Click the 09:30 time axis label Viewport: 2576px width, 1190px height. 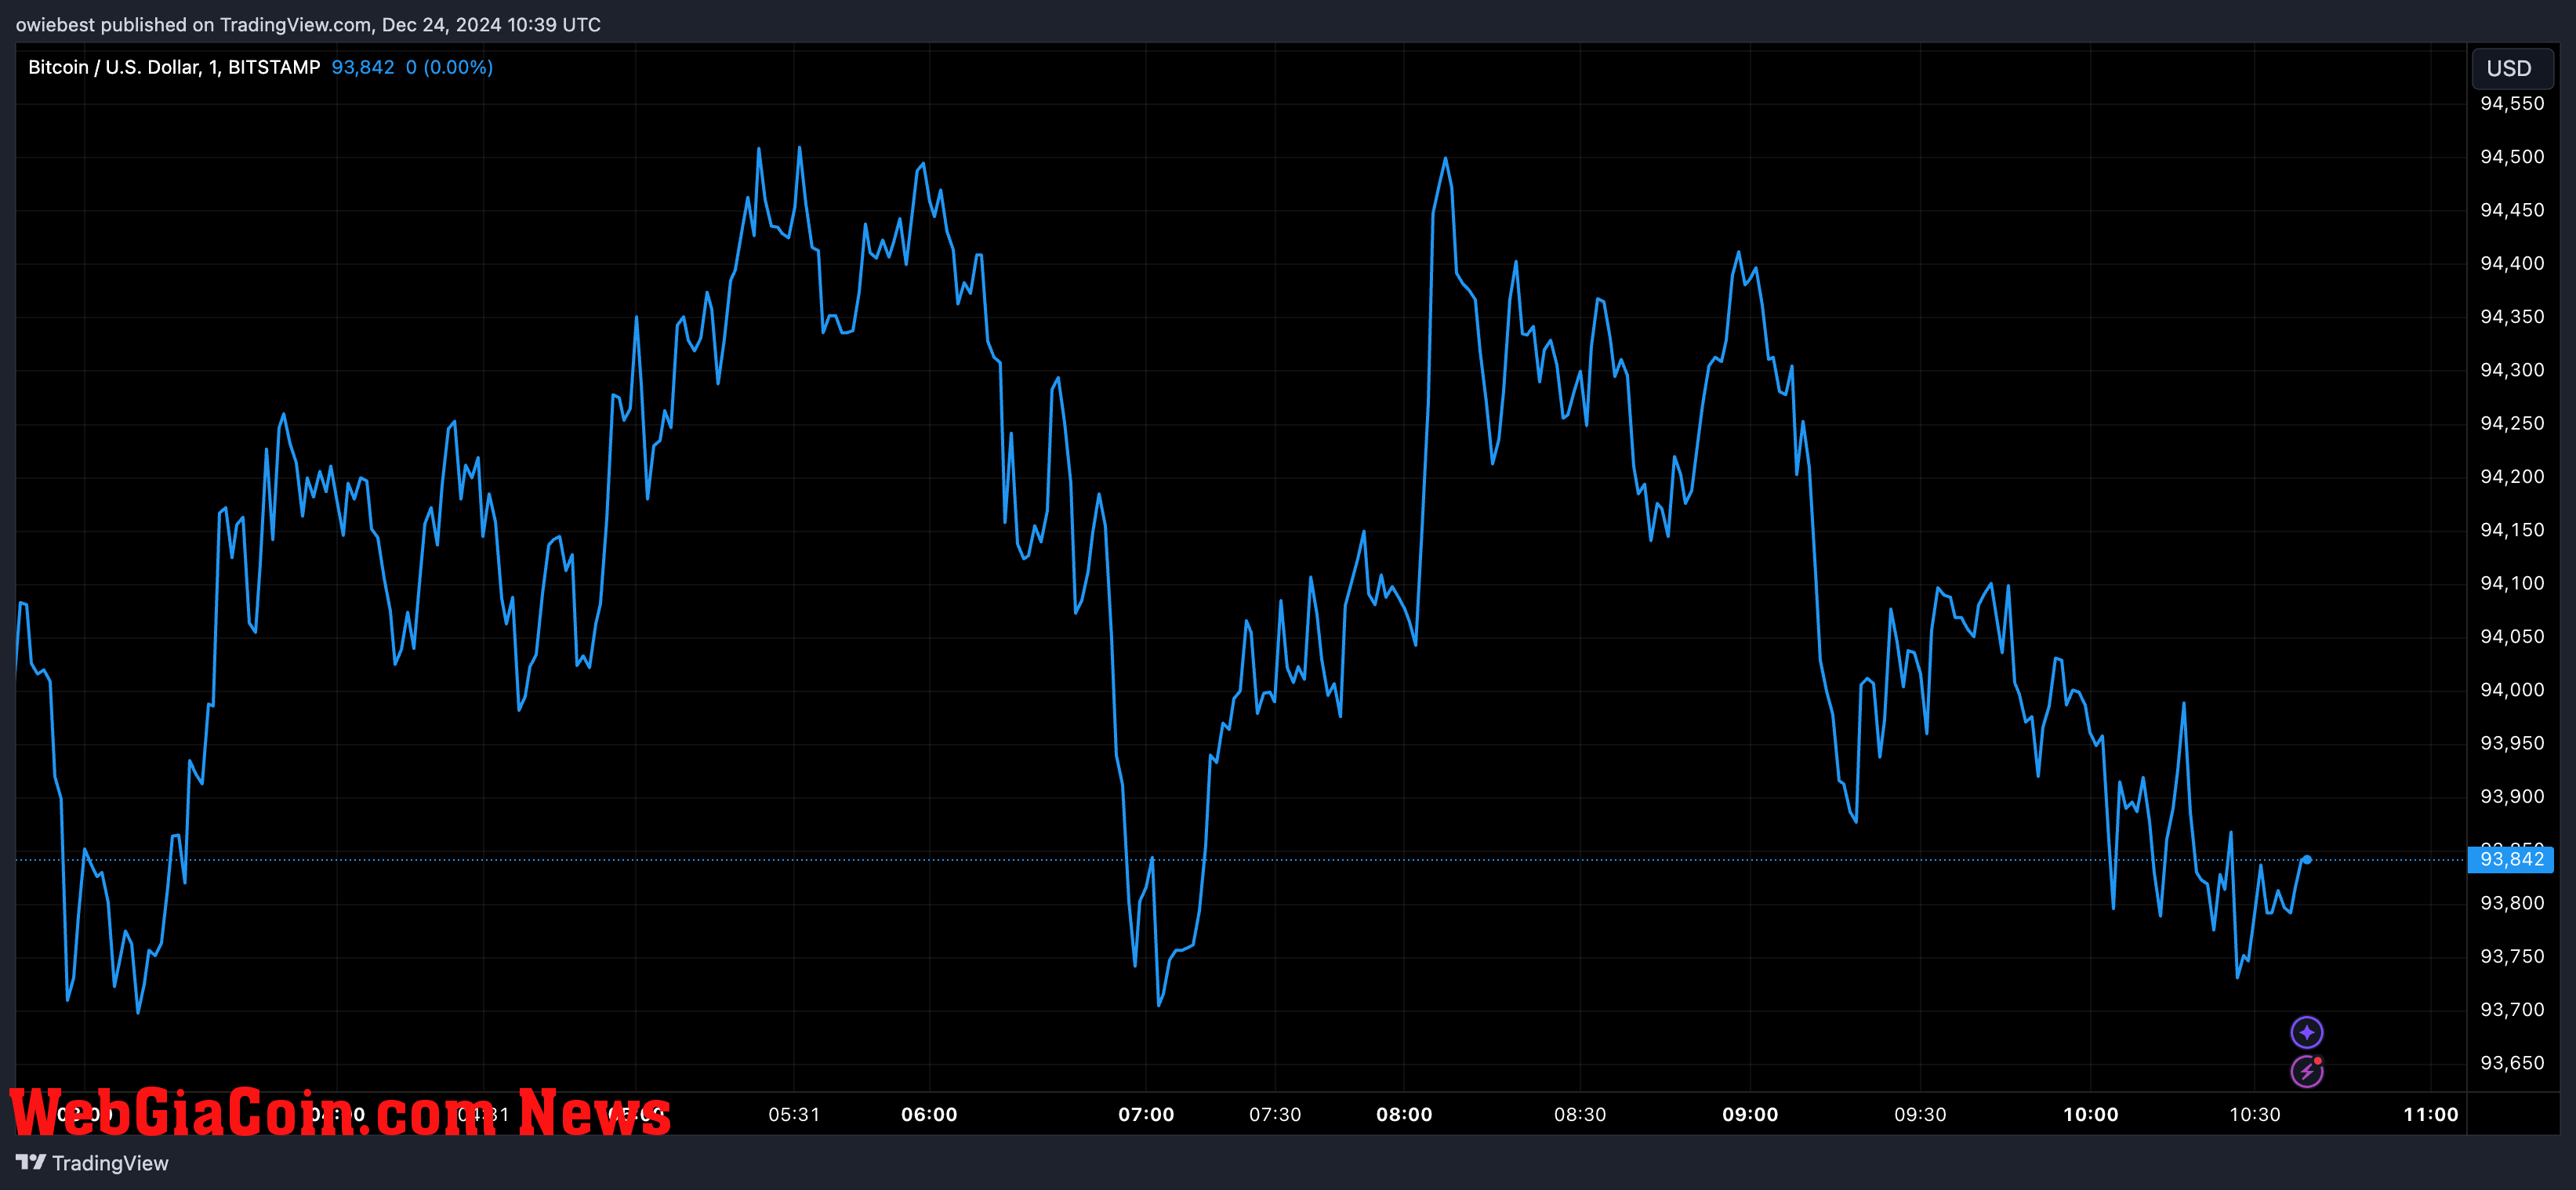(1920, 1114)
